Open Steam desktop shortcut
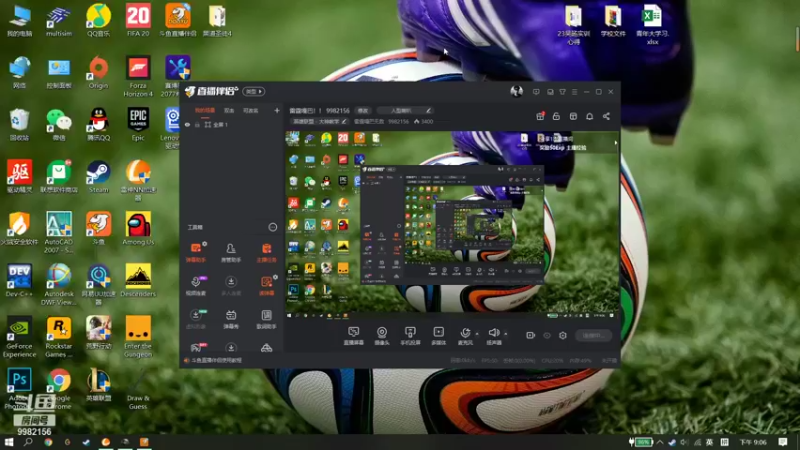This screenshot has width=800, height=450. click(x=98, y=177)
